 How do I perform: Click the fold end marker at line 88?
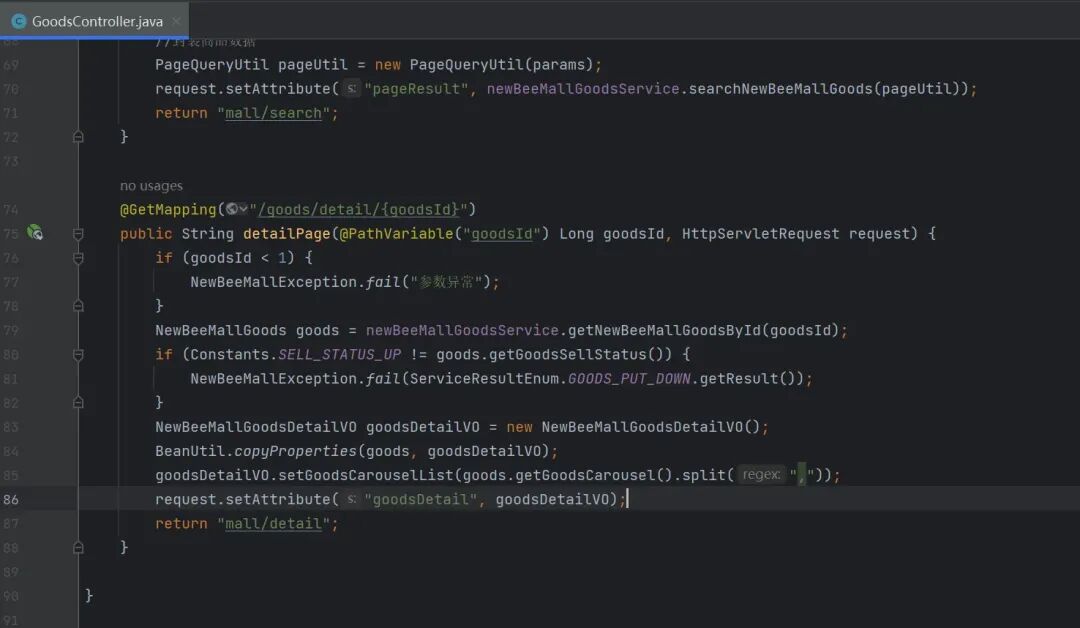coord(78,547)
